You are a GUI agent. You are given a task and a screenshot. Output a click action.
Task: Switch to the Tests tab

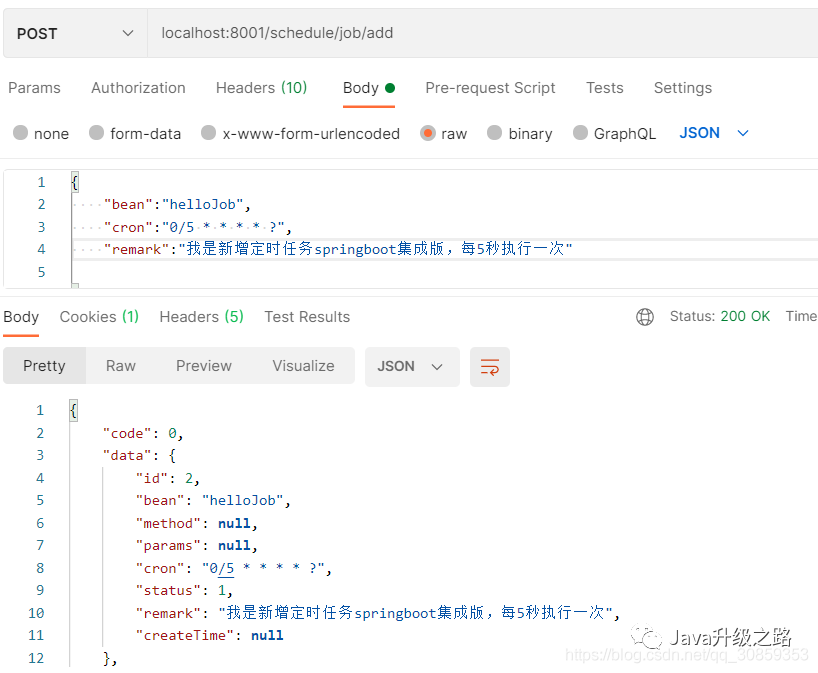[x=605, y=88]
